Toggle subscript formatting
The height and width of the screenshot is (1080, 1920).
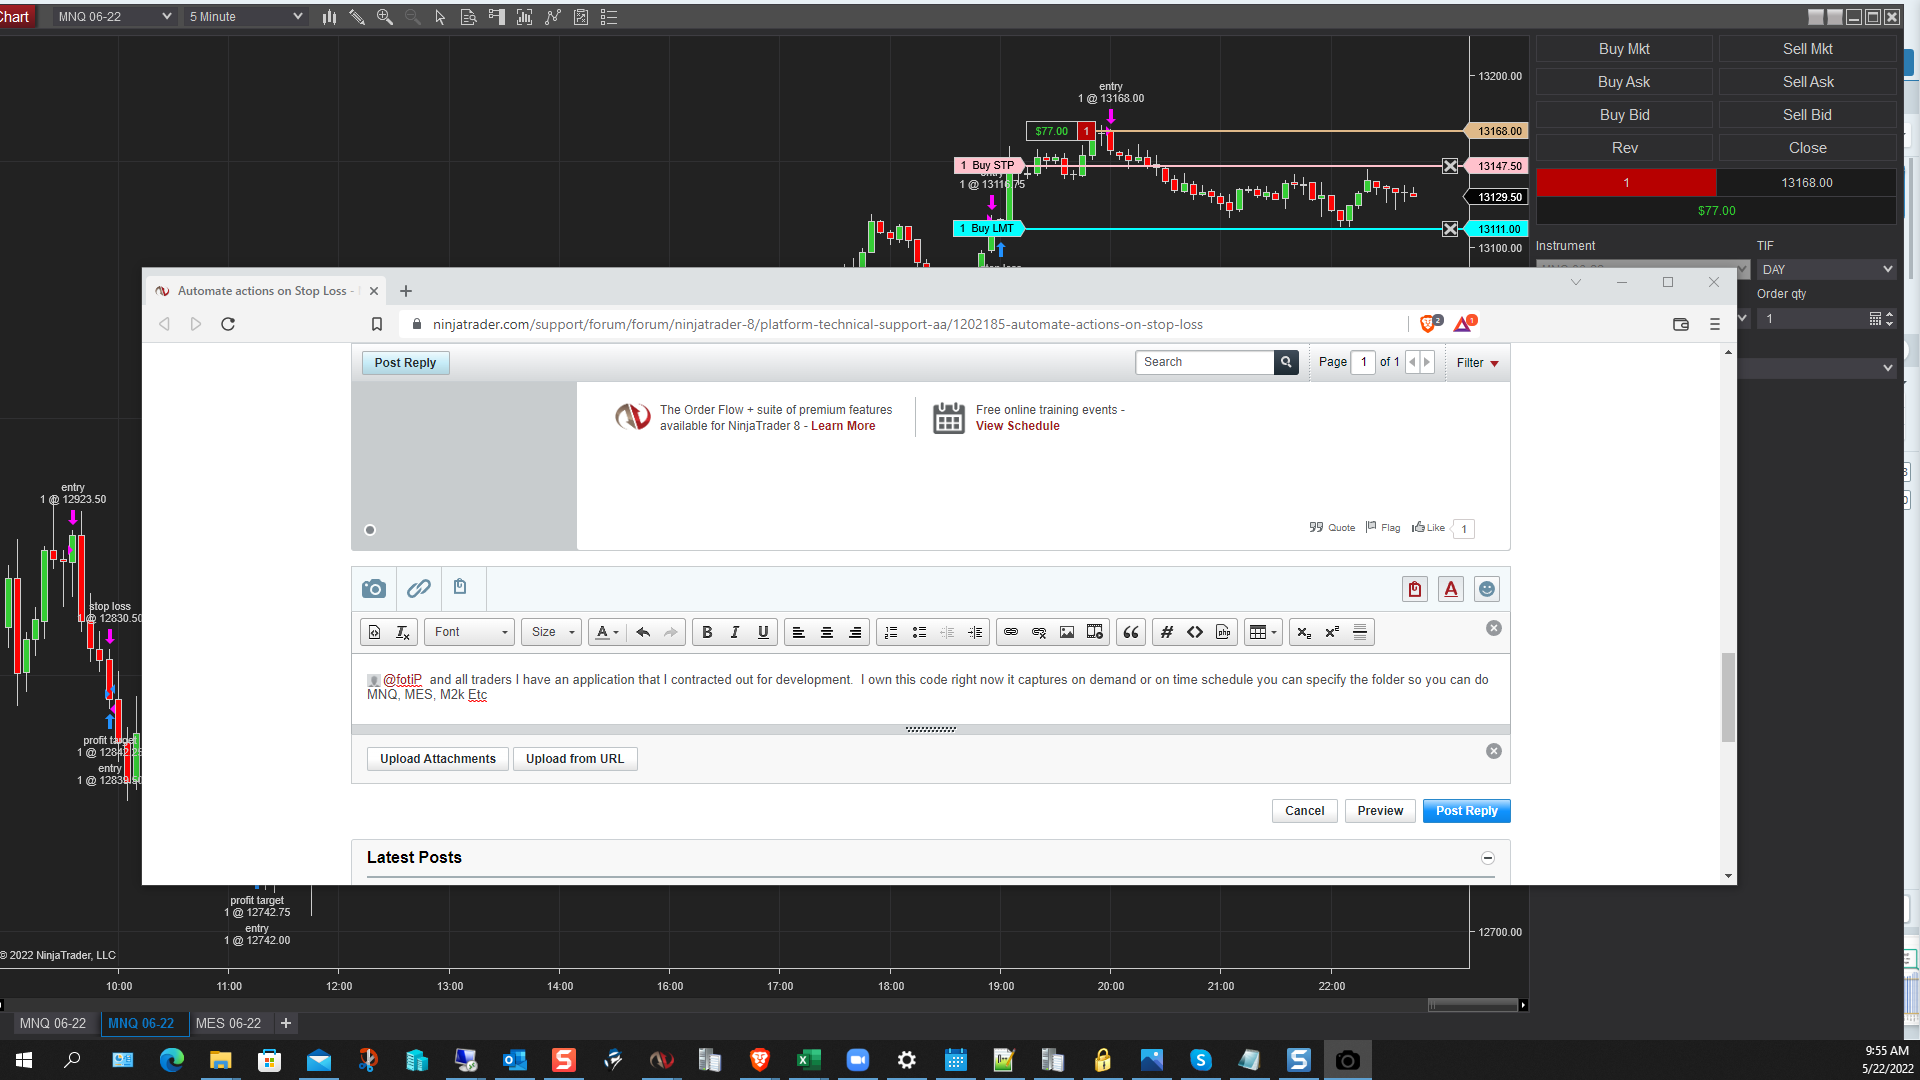click(1304, 632)
